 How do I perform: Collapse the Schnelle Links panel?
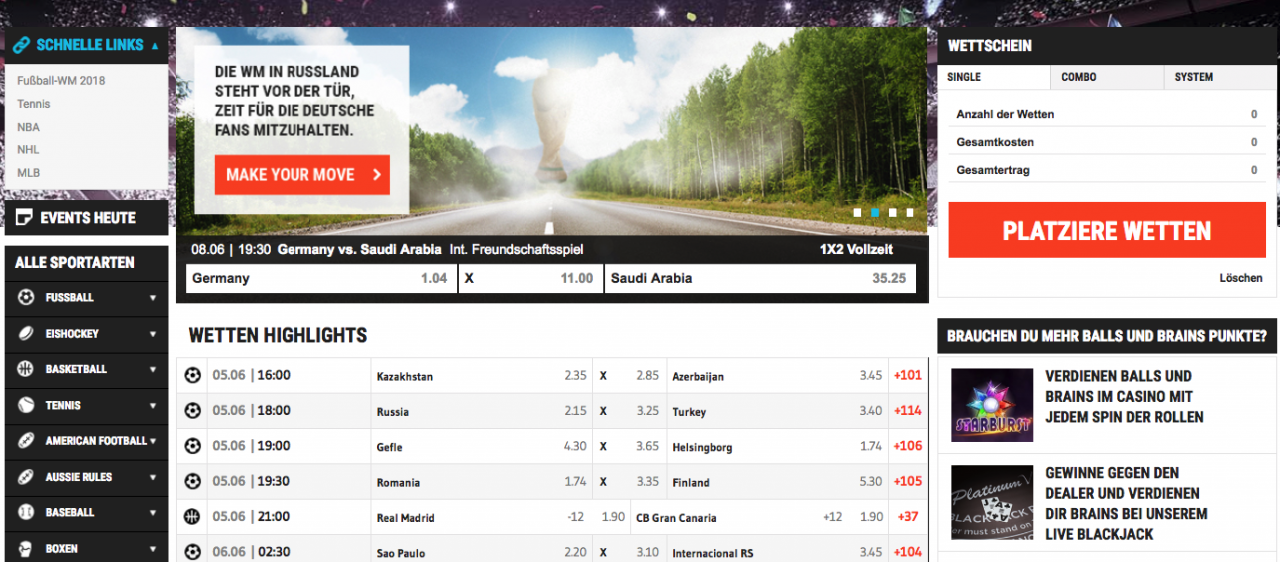pyautogui.click(x=154, y=46)
